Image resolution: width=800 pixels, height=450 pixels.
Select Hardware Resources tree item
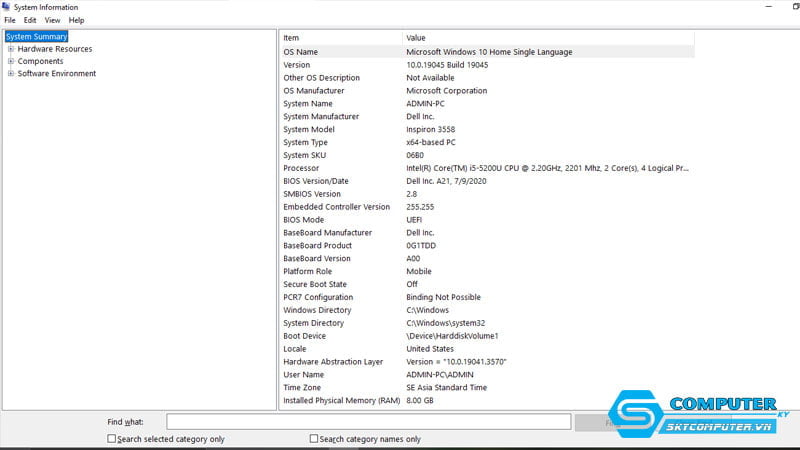(55, 49)
